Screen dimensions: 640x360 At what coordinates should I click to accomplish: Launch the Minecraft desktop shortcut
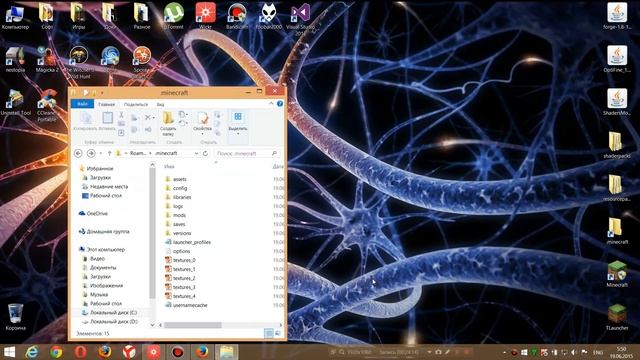(x=617, y=274)
